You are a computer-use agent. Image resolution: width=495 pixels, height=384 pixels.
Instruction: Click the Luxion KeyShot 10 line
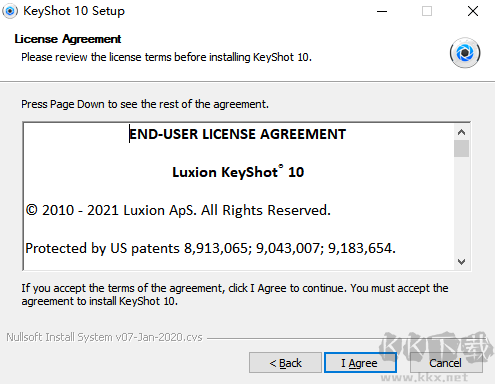pos(238,172)
